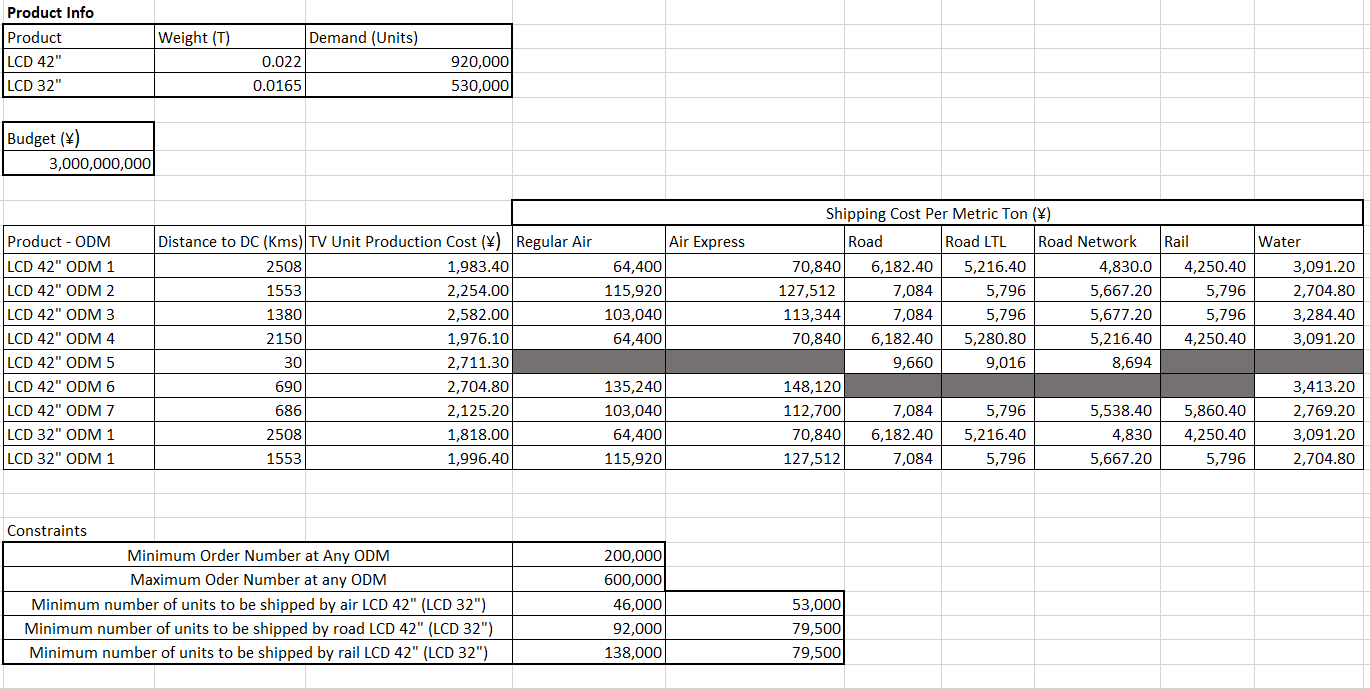The height and width of the screenshot is (689, 1370).
Task: Click the Constraints label cell
Action: 35,530
